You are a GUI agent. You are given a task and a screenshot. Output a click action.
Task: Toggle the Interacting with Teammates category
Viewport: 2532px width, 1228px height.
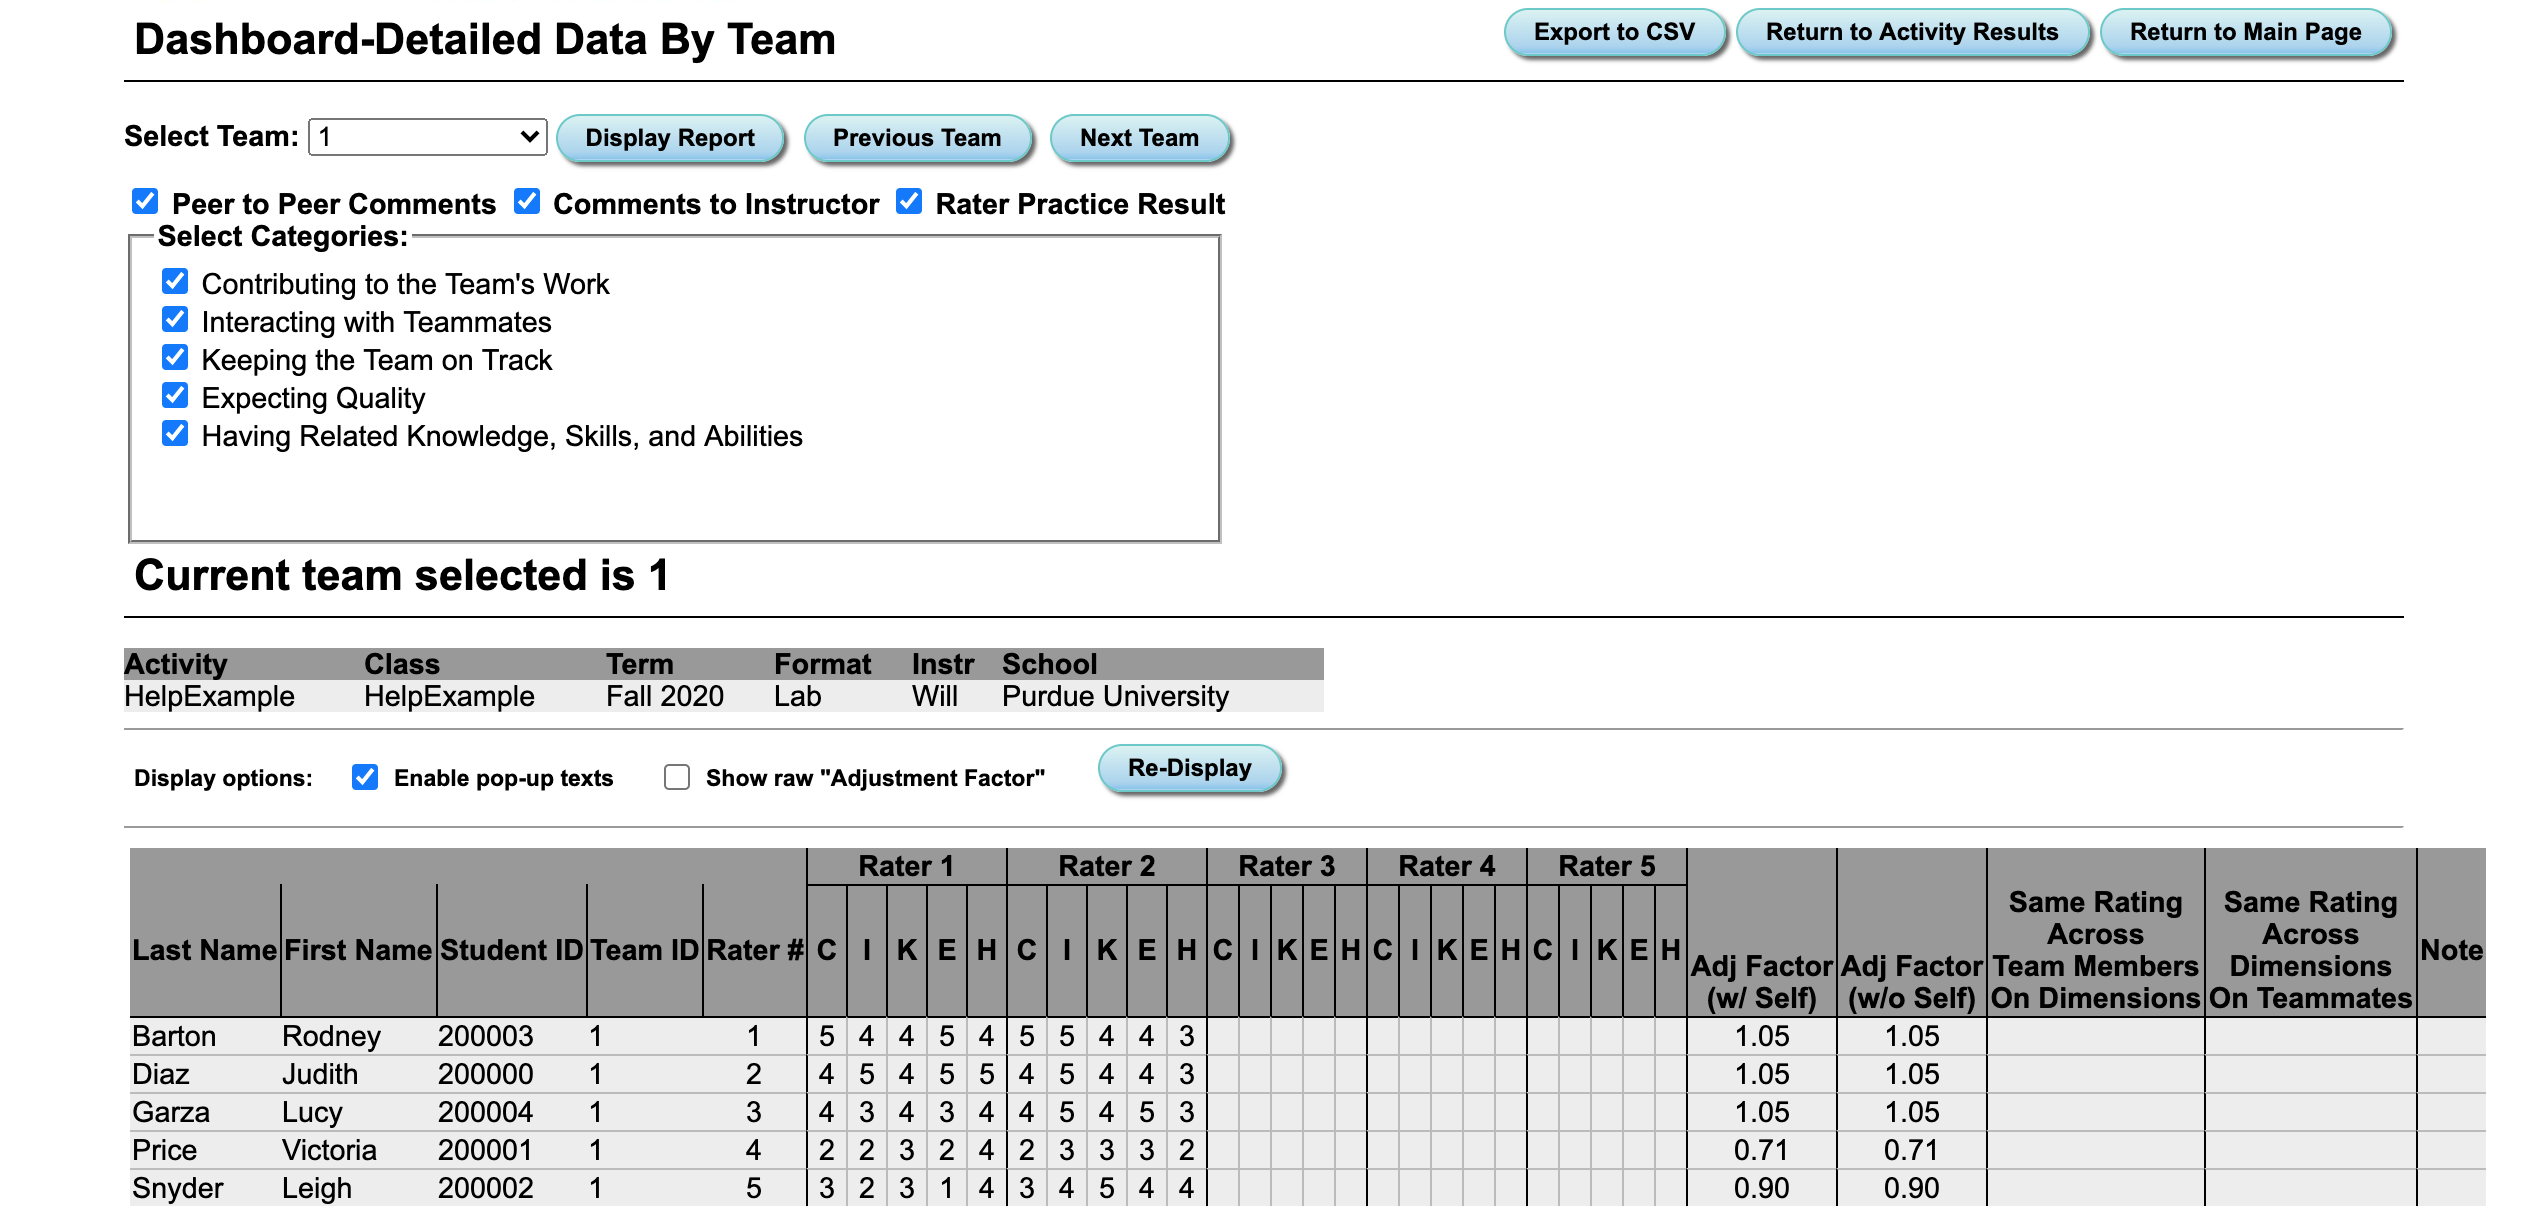[175, 319]
